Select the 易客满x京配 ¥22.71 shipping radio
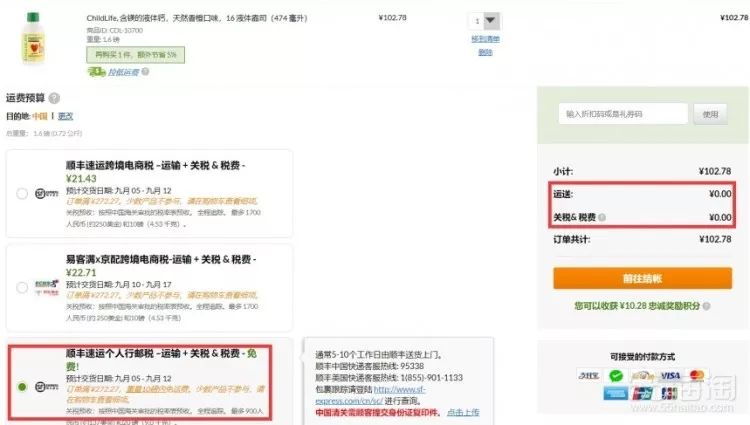The image size is (750, 425). click(22, 287)
